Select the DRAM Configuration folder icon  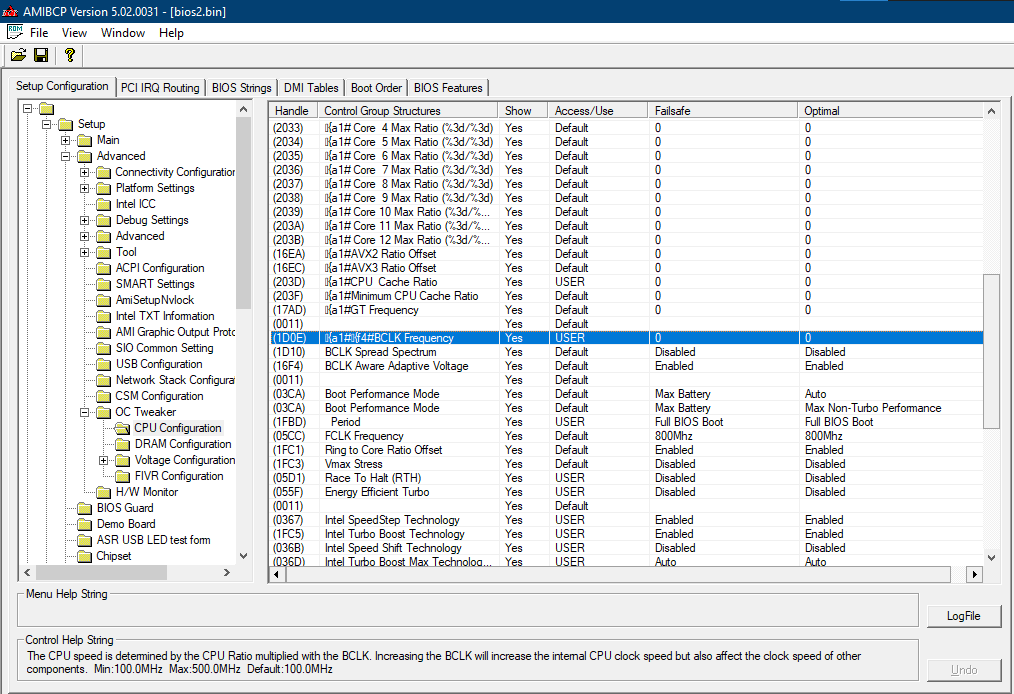tap(122, 444)
